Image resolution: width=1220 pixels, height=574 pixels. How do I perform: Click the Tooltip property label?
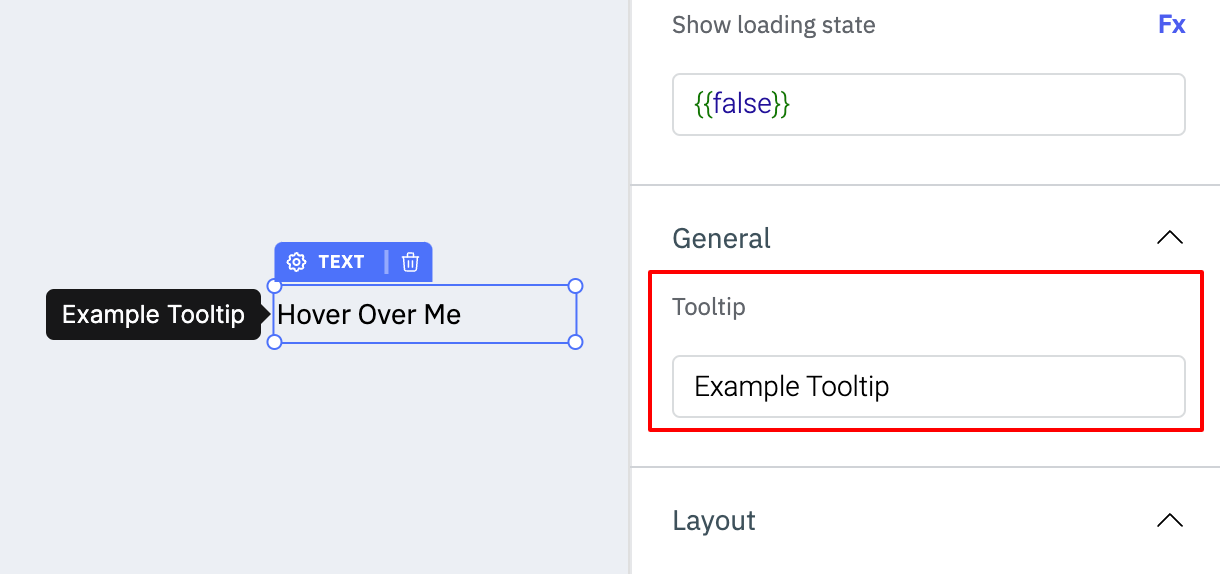tap(709, 306)
